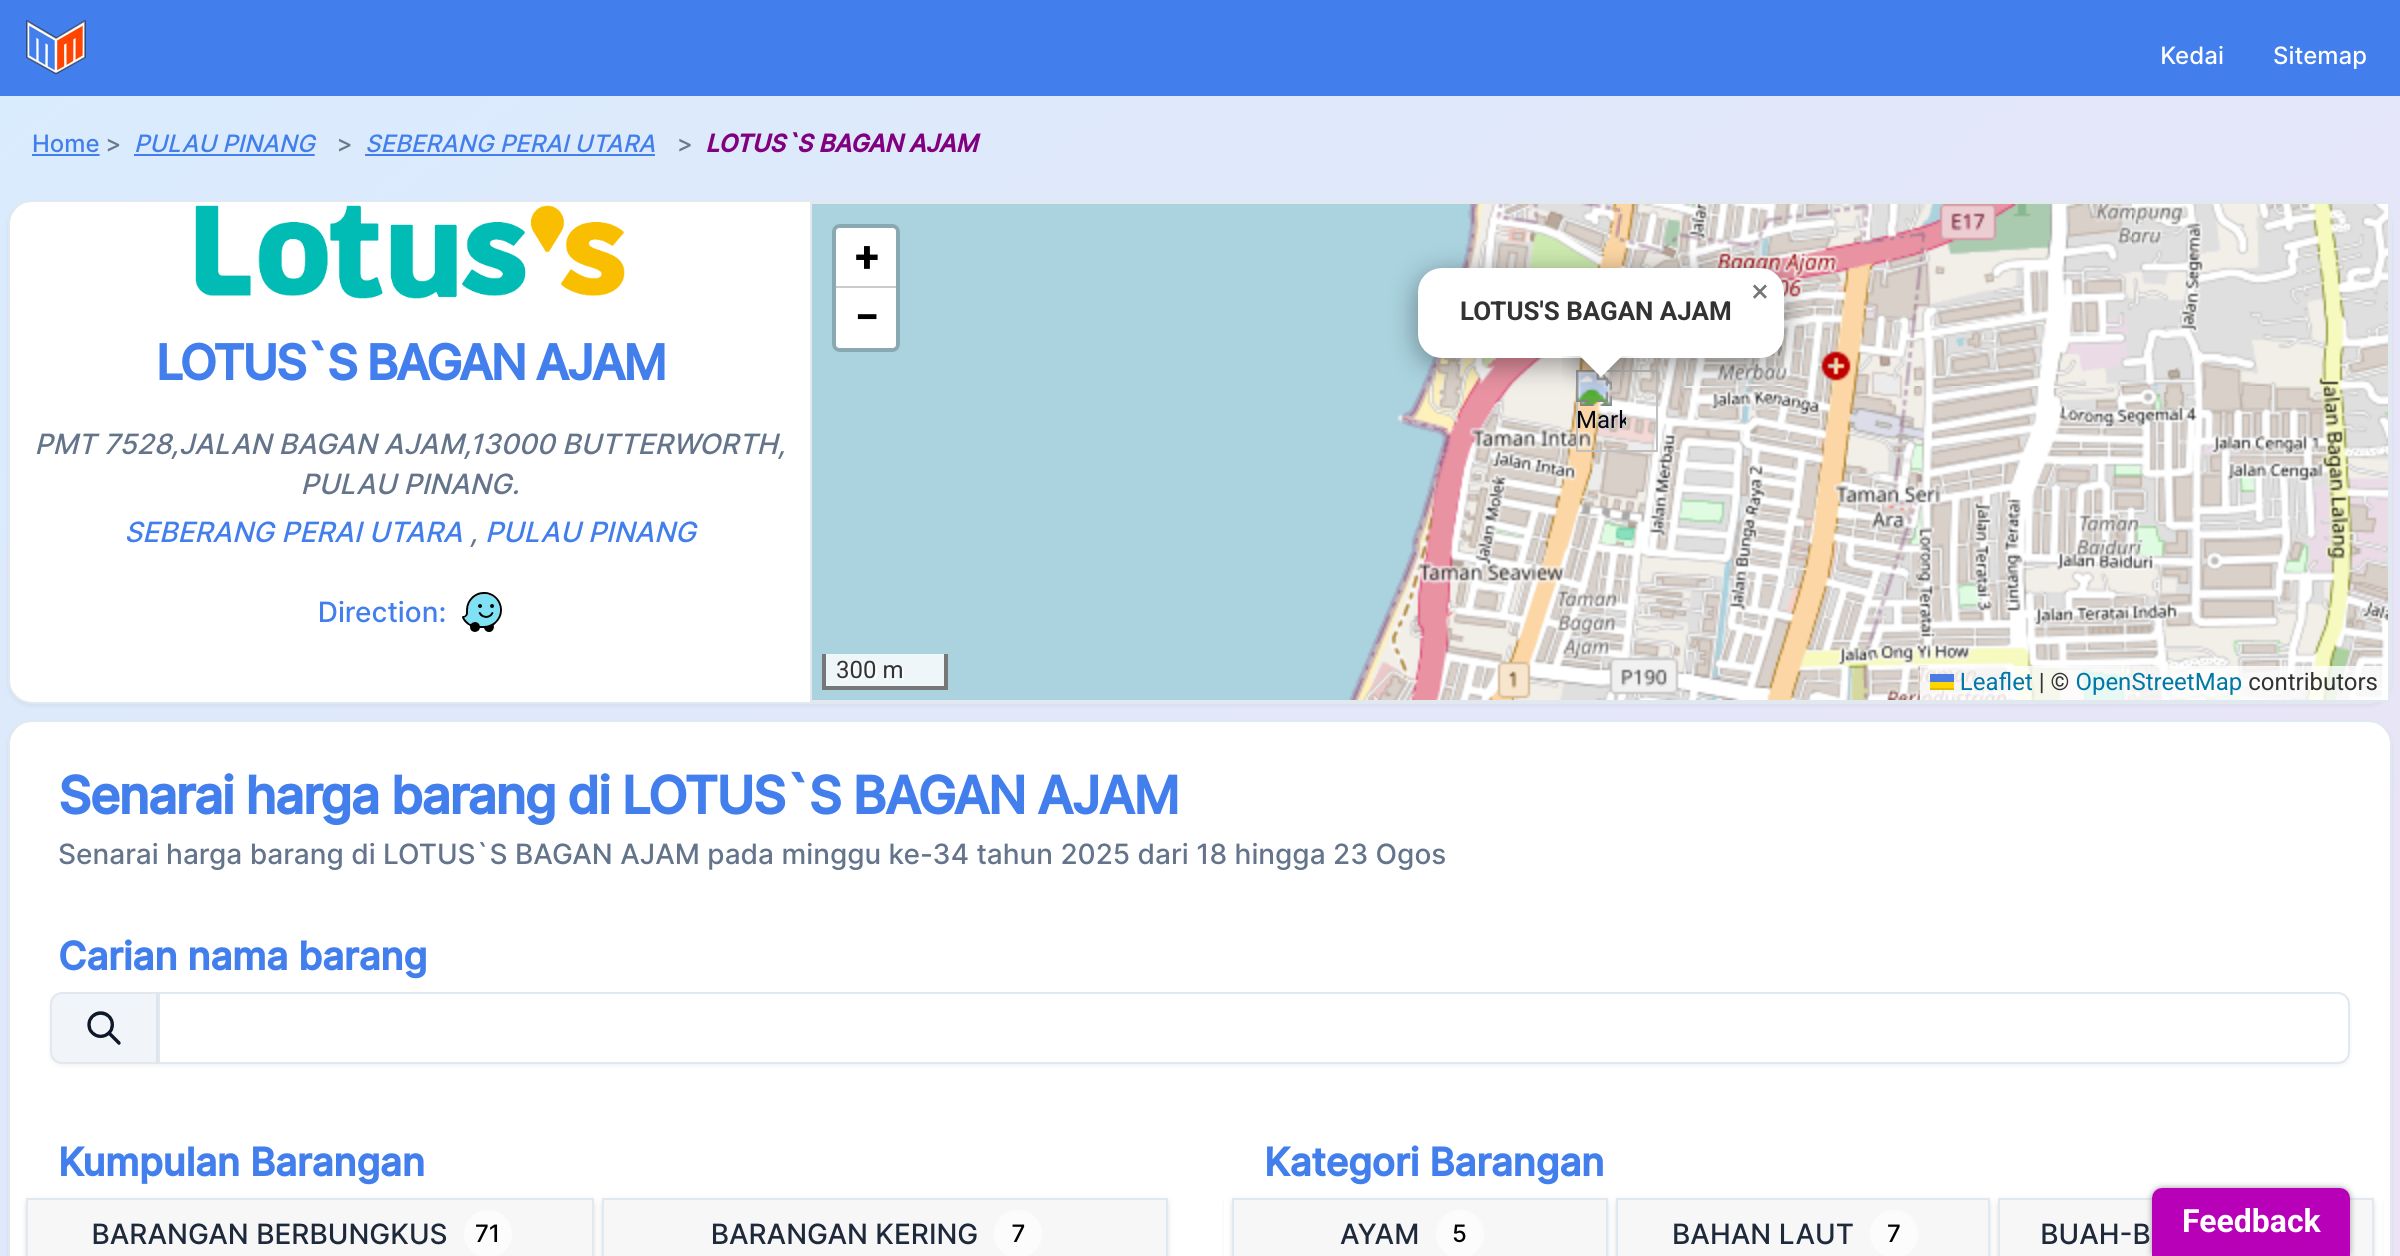Image resolution: width=2400 pixels, height=1256 pixels.
Task: Close the LOTUS'S BAGAN AJAM map popup
Action: (1759, 292)
